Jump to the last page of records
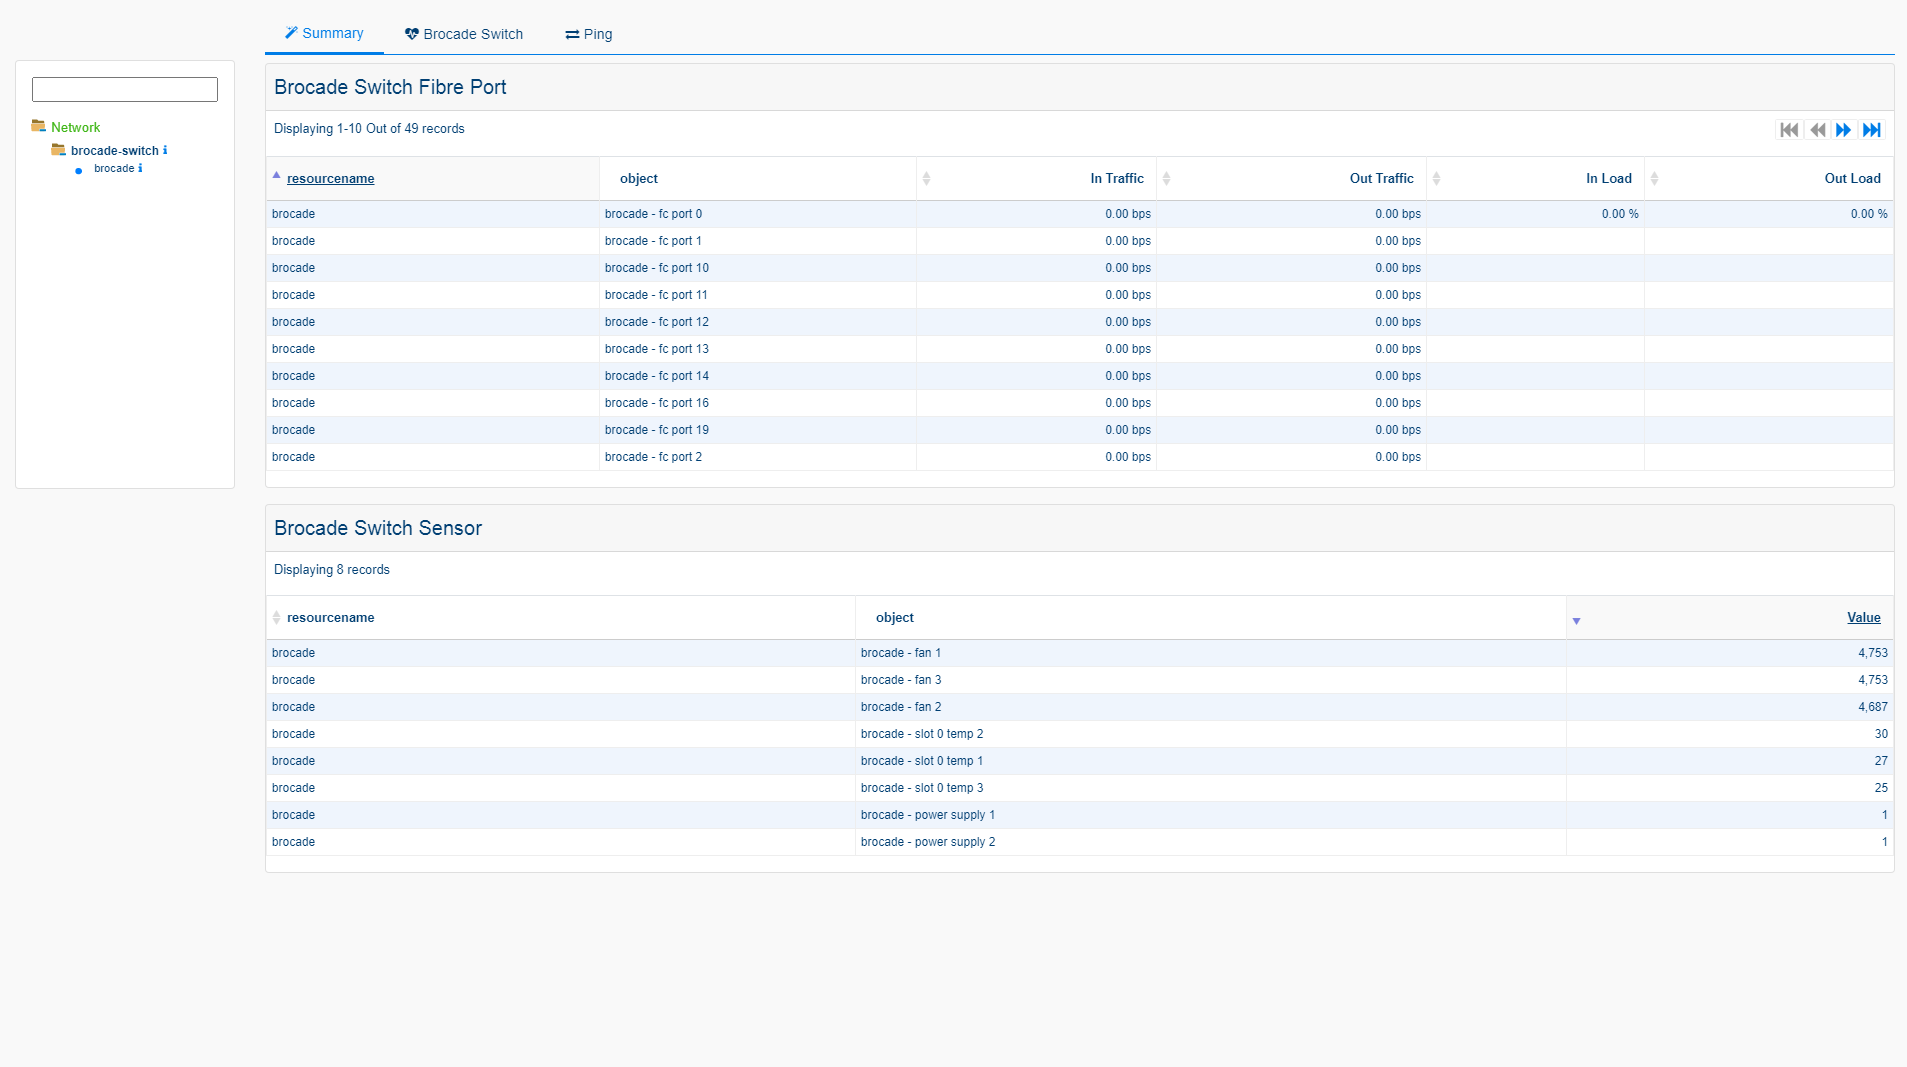This screenshot has height=1067, width=1907. click(x=1871, y=130)
